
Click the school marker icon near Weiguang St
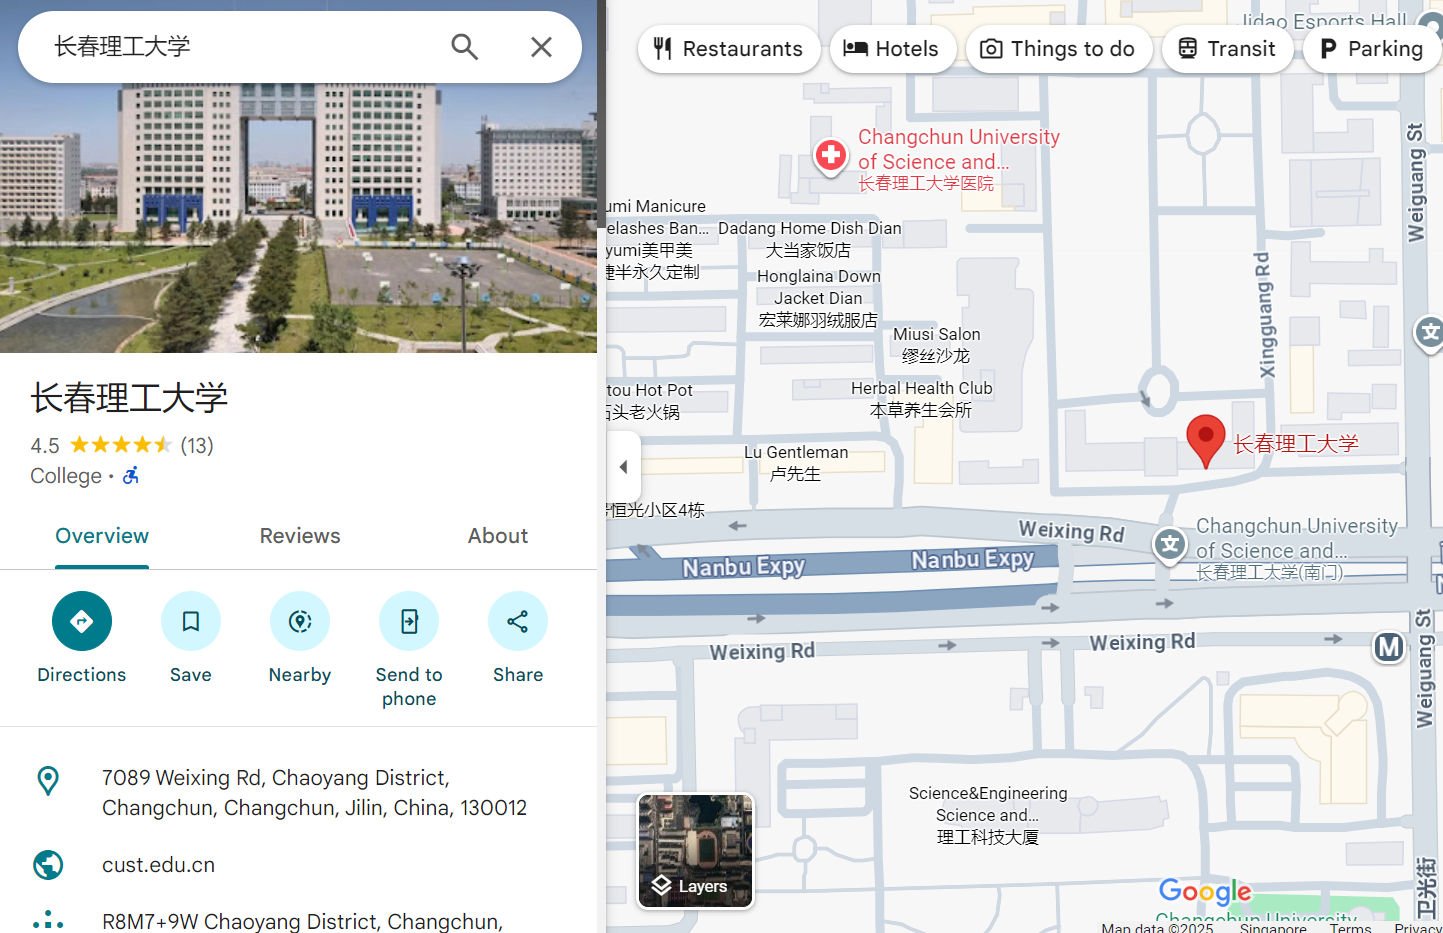pyautogui.click(x=1429, y=333)
